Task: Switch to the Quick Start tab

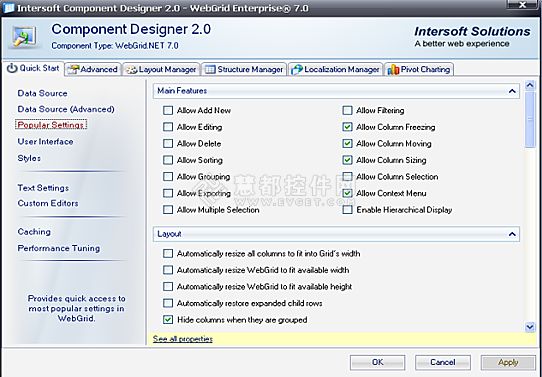Action: 33,68
